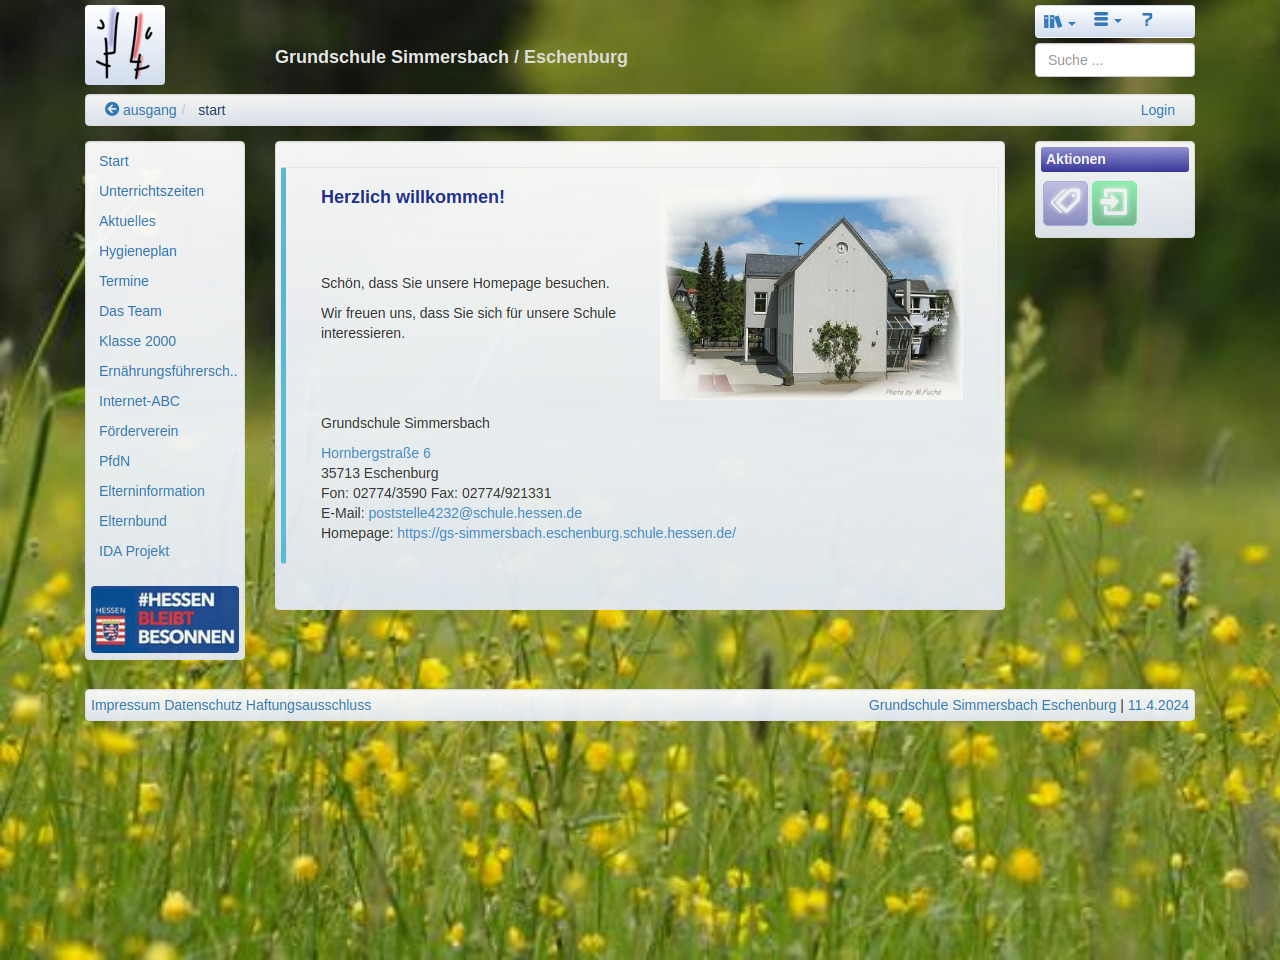This screenshot has height=960, width=1280.
Task: Open the Hornbergstraße 6 address link
Action: tap(376, 453)
